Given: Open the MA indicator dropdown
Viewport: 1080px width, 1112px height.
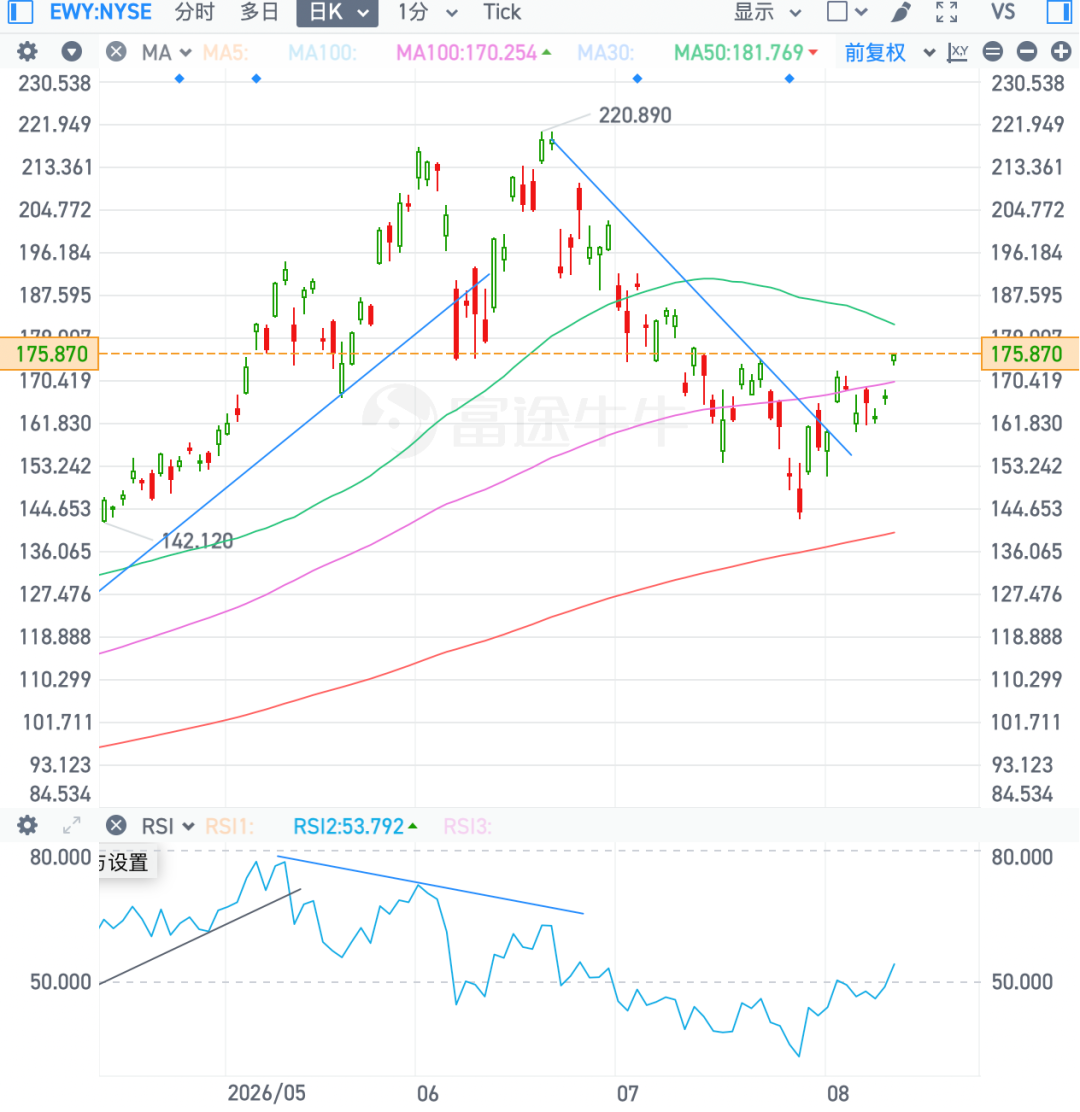Looking at the screenshot, I should click(167, 52).
